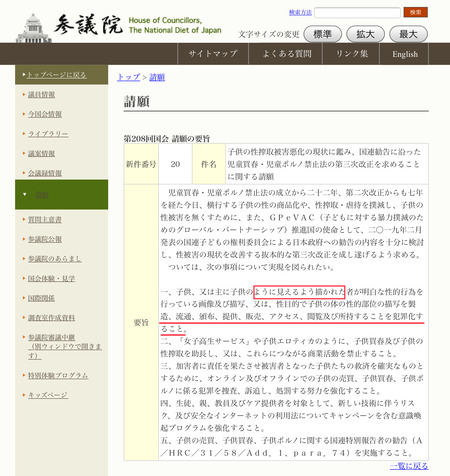Open 質問主意書 in the sidebar
The image size is (450, 476).
click(x=45, y=220)
